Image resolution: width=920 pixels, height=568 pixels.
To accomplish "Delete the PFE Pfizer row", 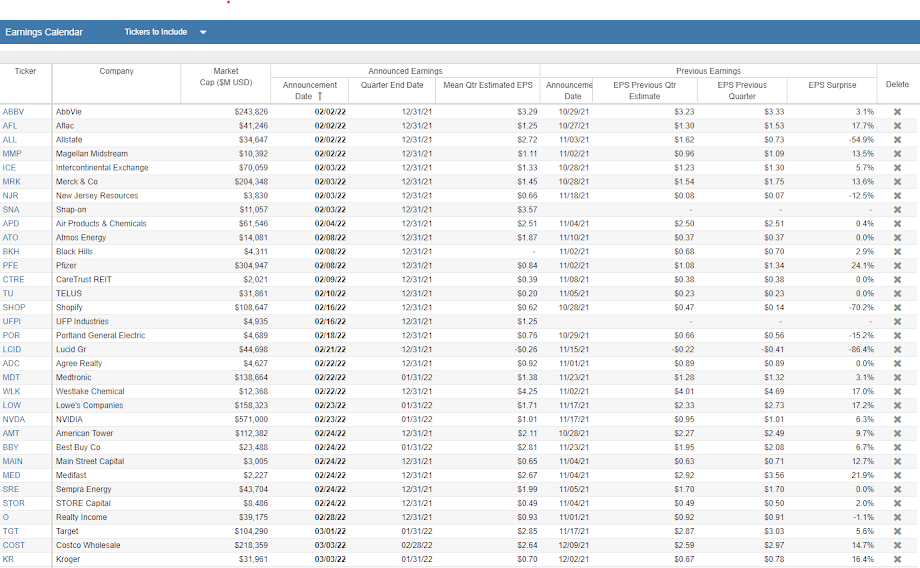I will tap(897, 266).
